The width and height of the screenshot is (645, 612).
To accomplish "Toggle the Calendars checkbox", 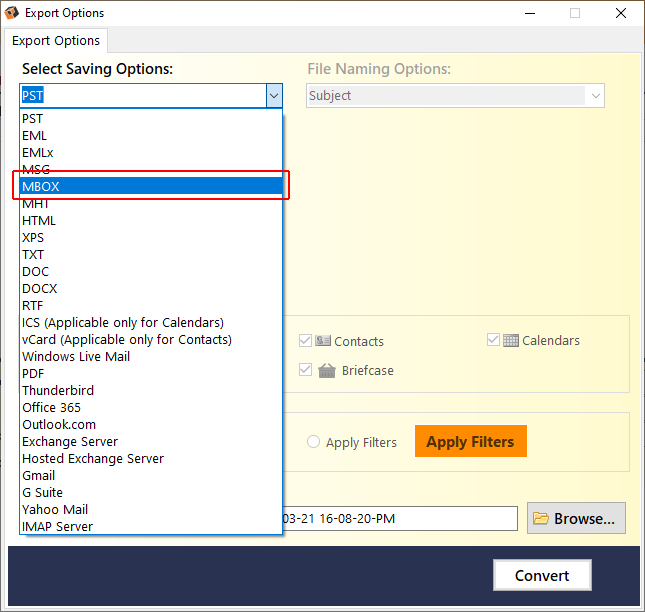I will point(493,340).
